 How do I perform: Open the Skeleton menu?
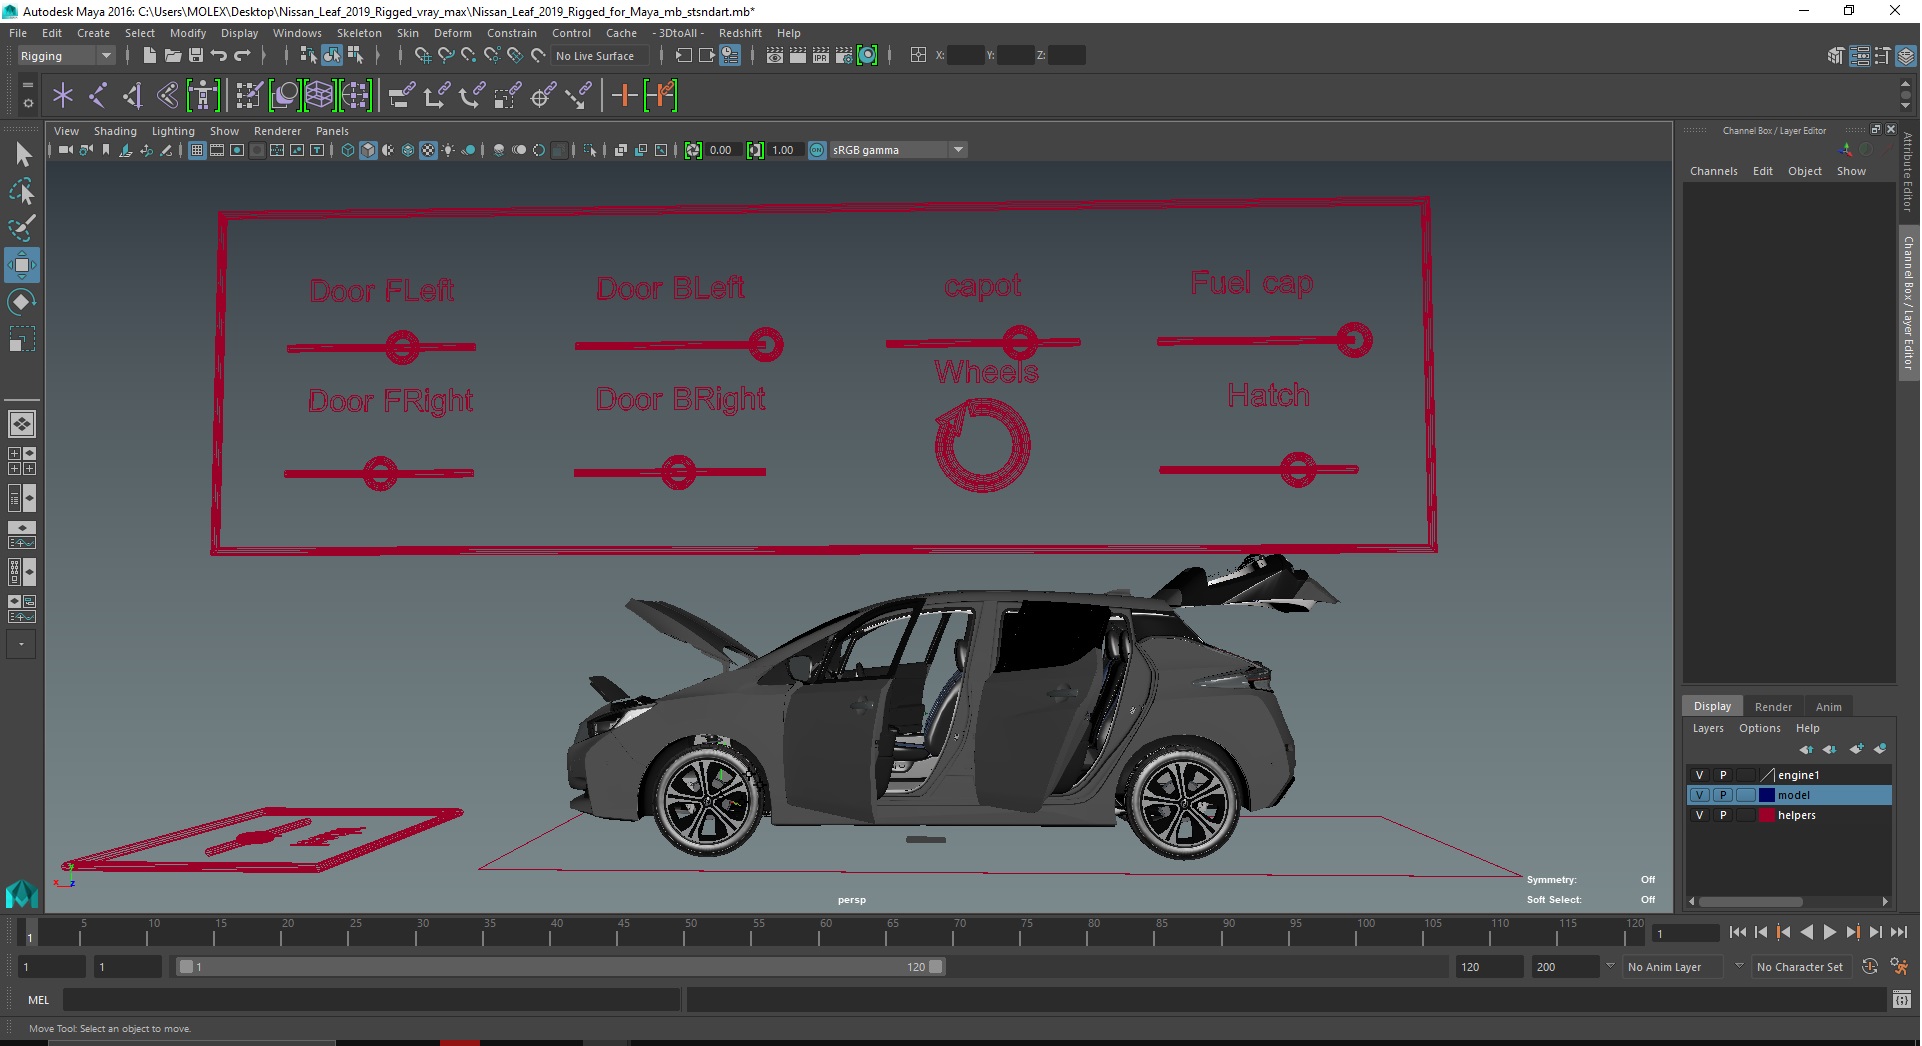[x=359, y=33]
